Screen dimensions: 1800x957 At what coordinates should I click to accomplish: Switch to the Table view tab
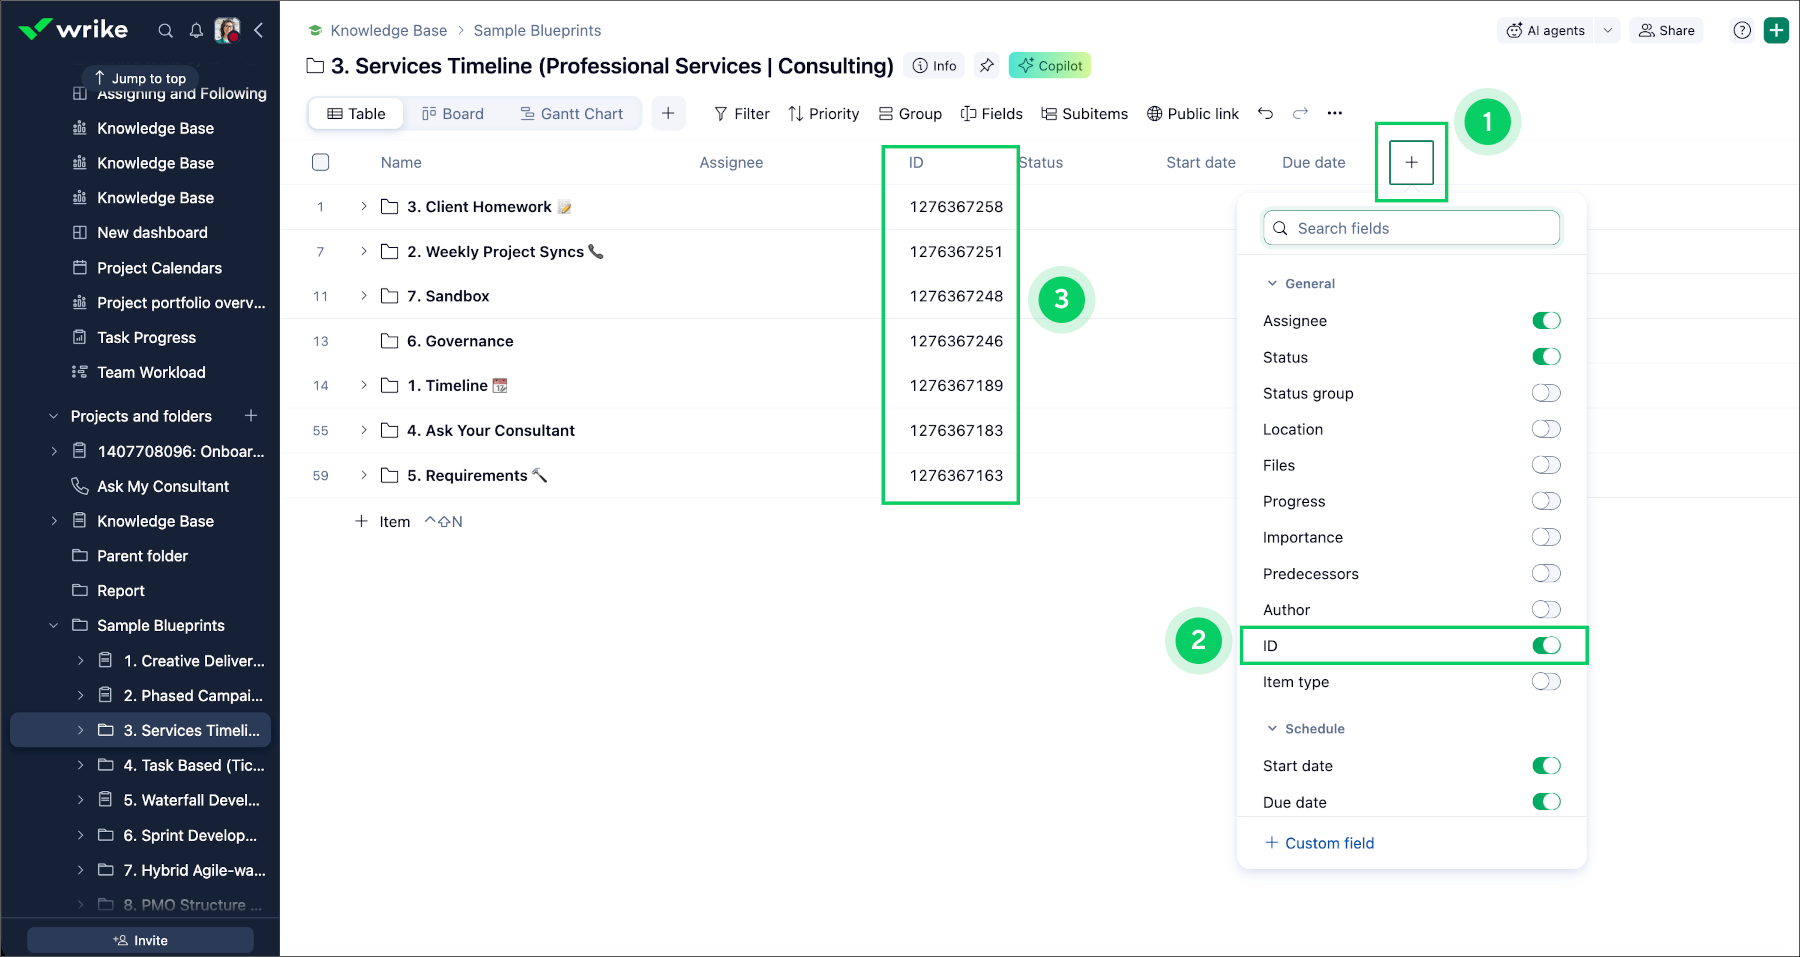point(356,114)
